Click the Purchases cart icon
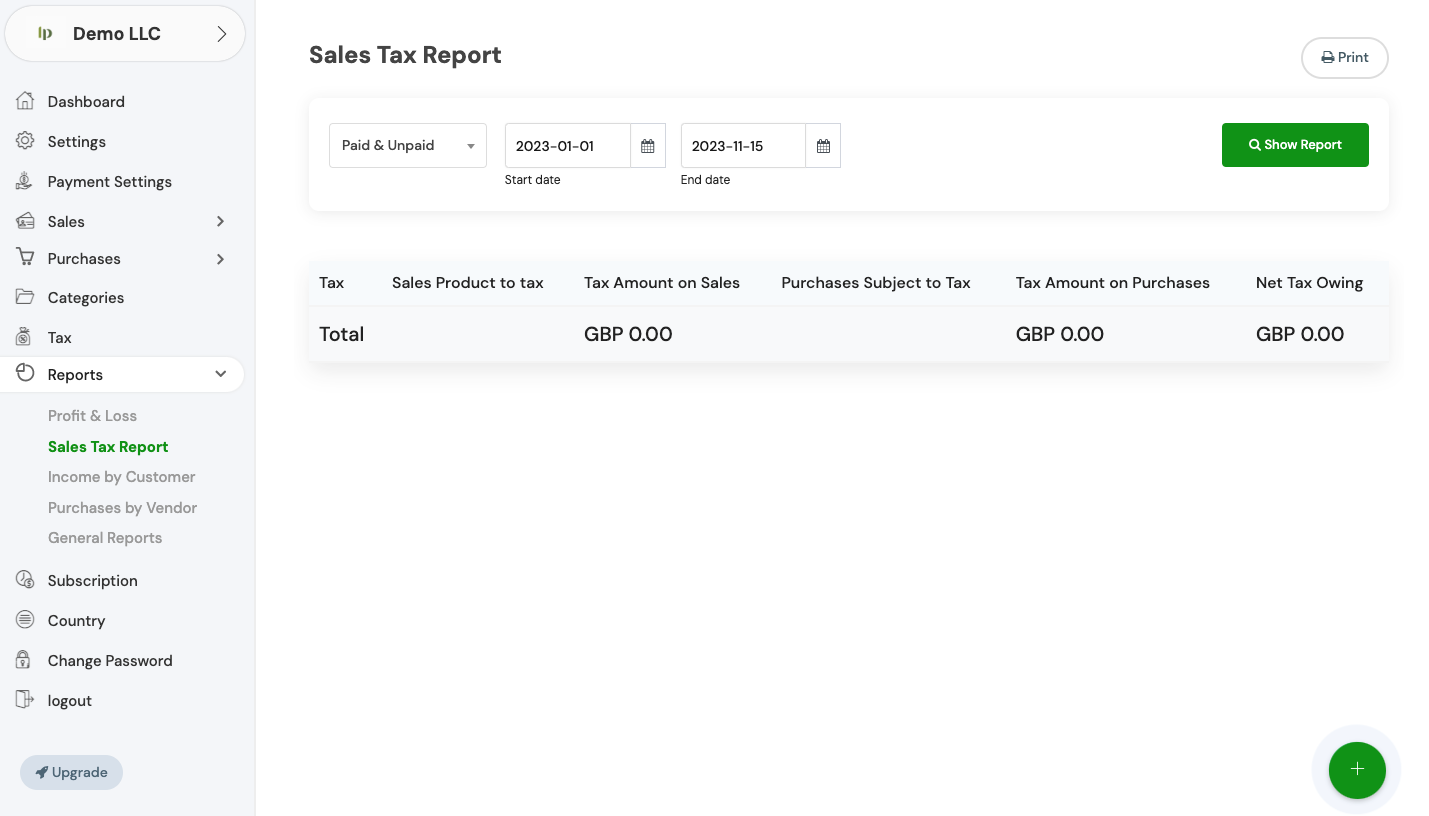Screen dimensions: 1429x816 tap(25, 258)
